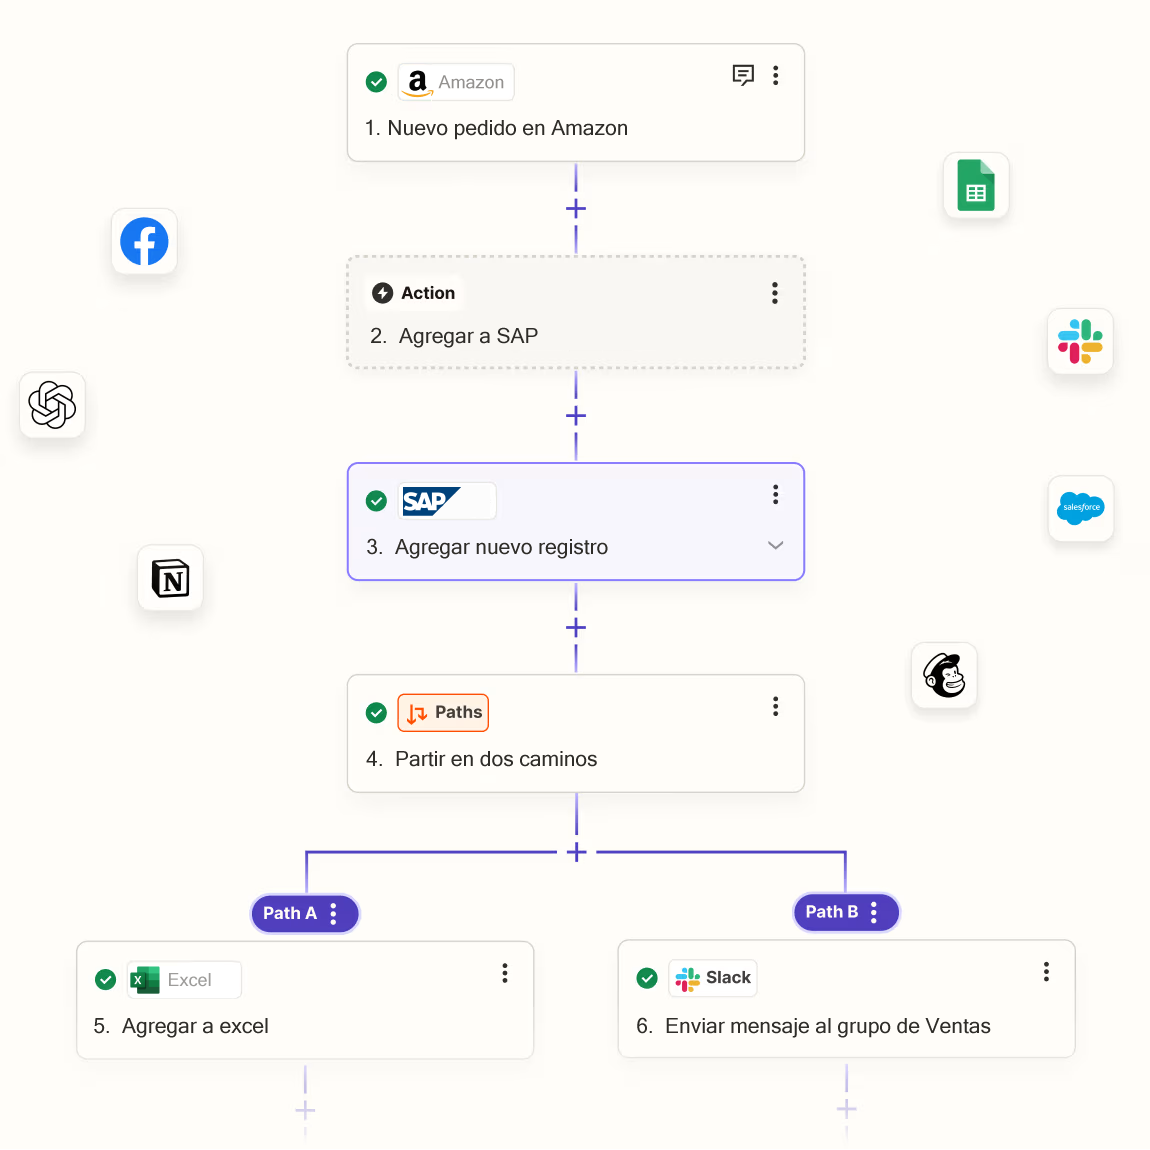1150x1150 pixels.
Task: Add a step below the Amazon trigger
Action: (576, 209)
